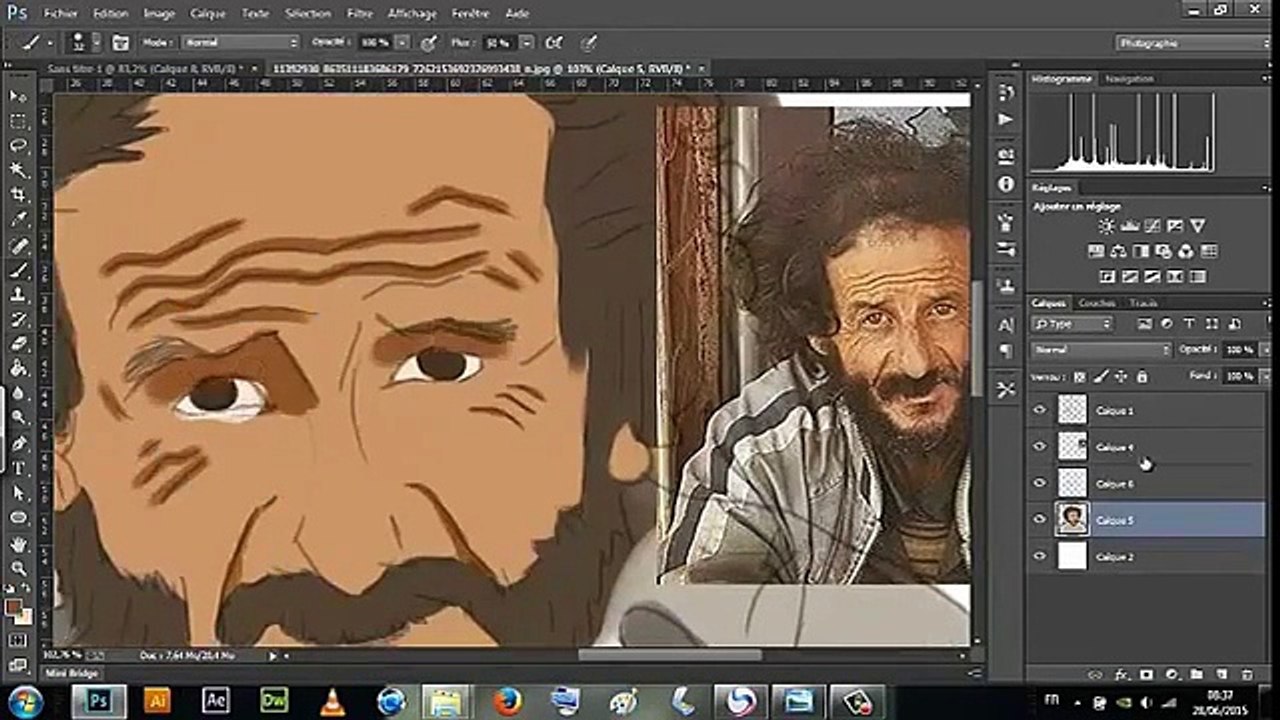Toggle tablet pressure for size
The width and height of the screenshot is (1280, 720).
[x=589, y=43]
